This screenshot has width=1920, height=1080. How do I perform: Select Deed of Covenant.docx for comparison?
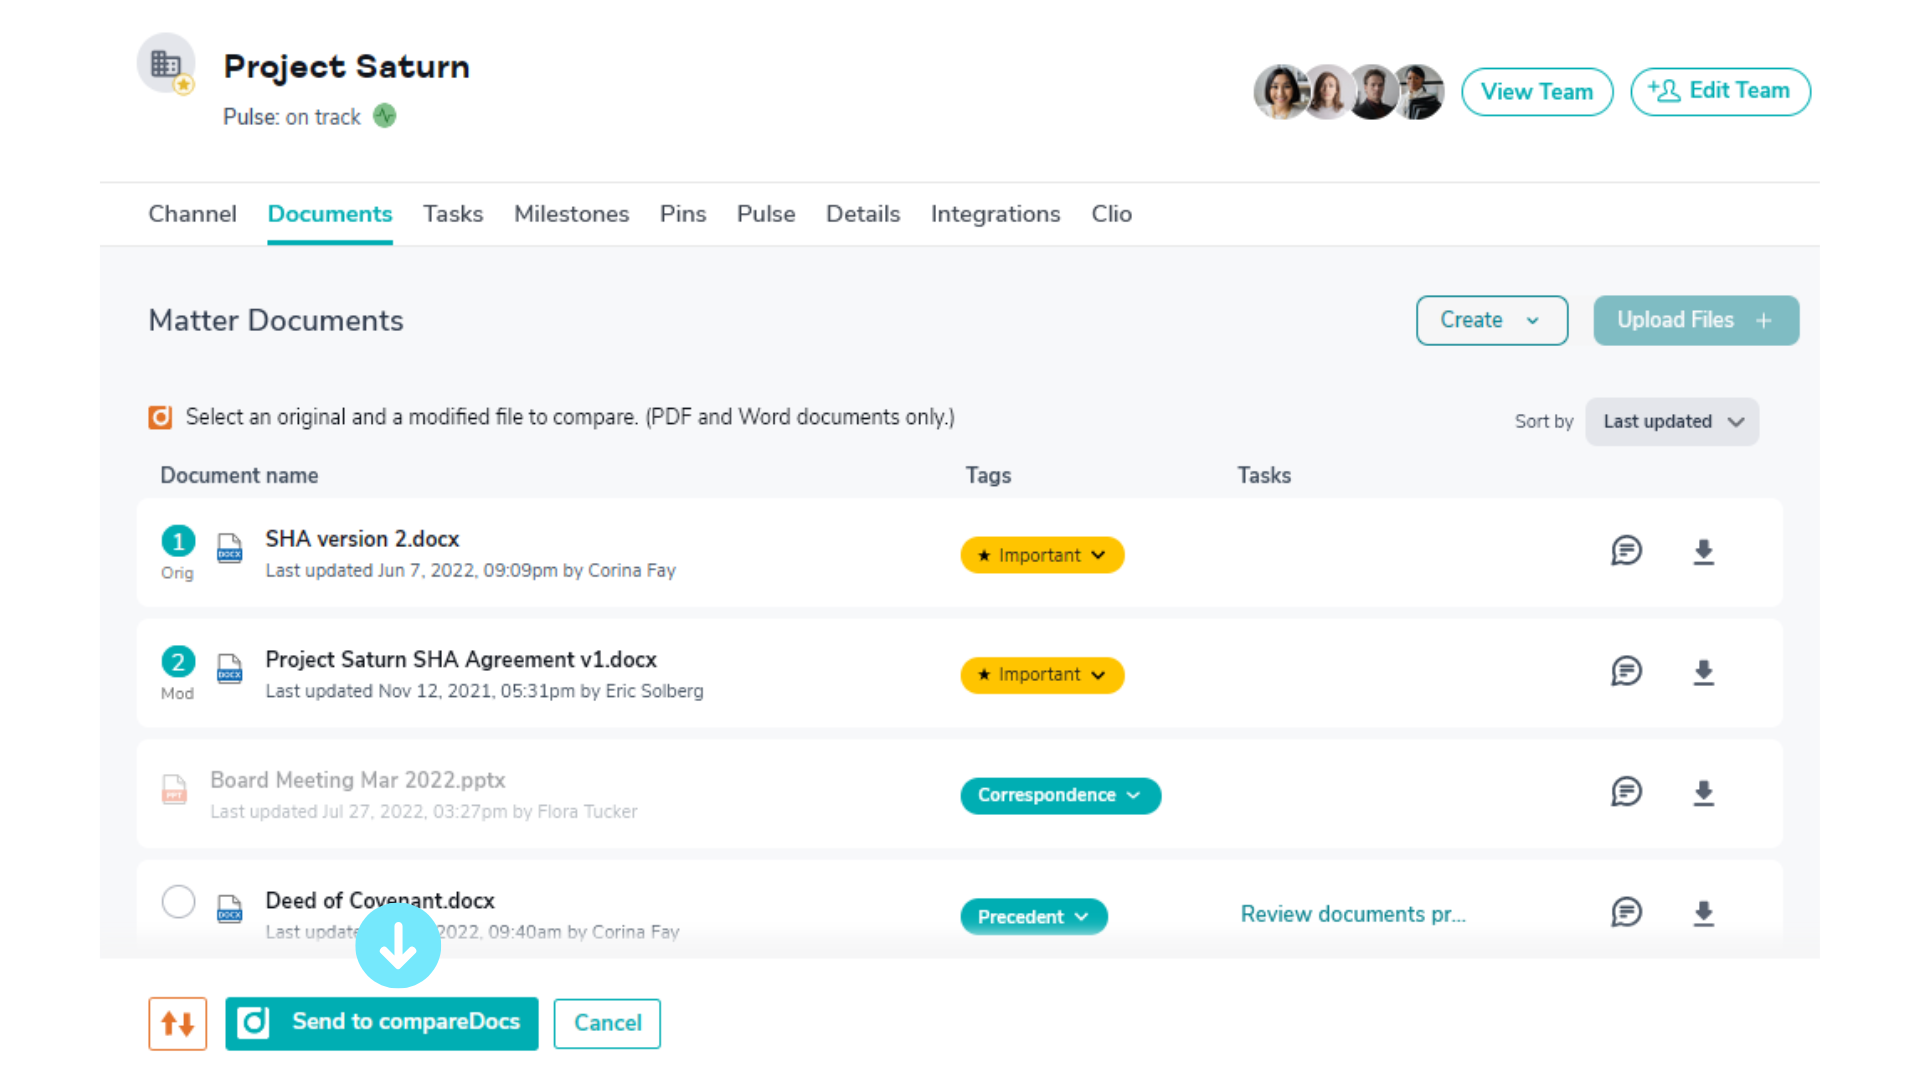[x=178, y=901]
